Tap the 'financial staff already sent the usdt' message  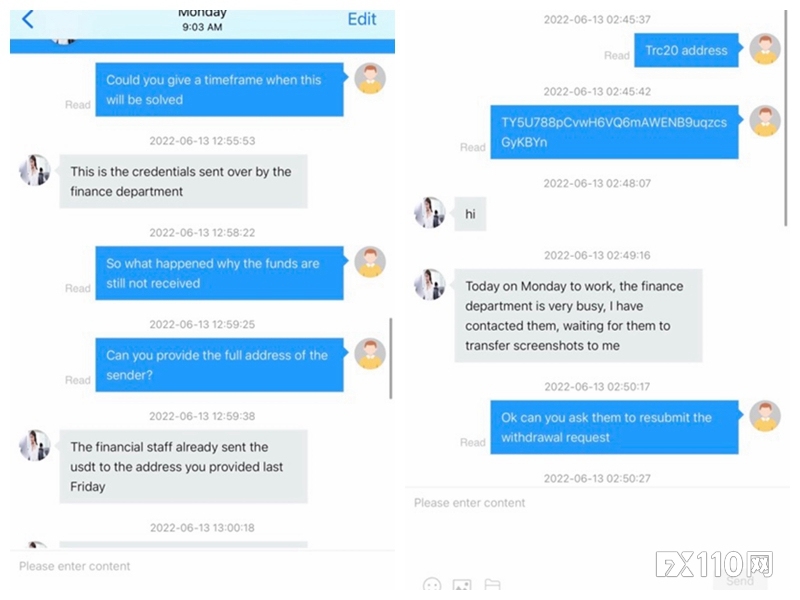pos(184,466)
